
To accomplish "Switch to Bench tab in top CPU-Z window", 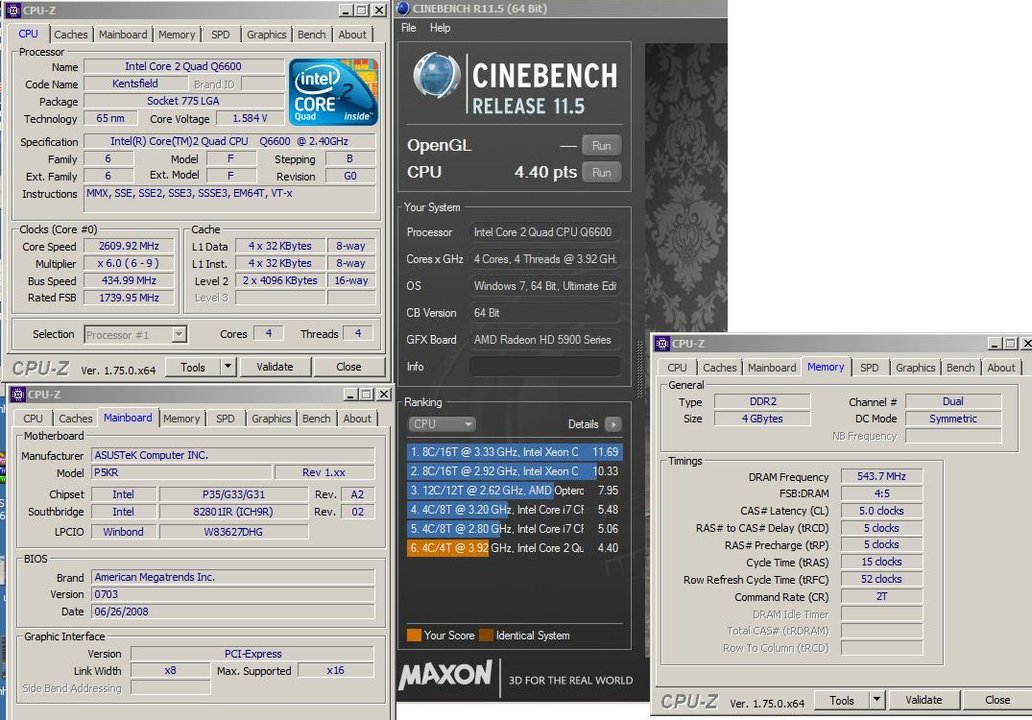I will coord(311,34).
